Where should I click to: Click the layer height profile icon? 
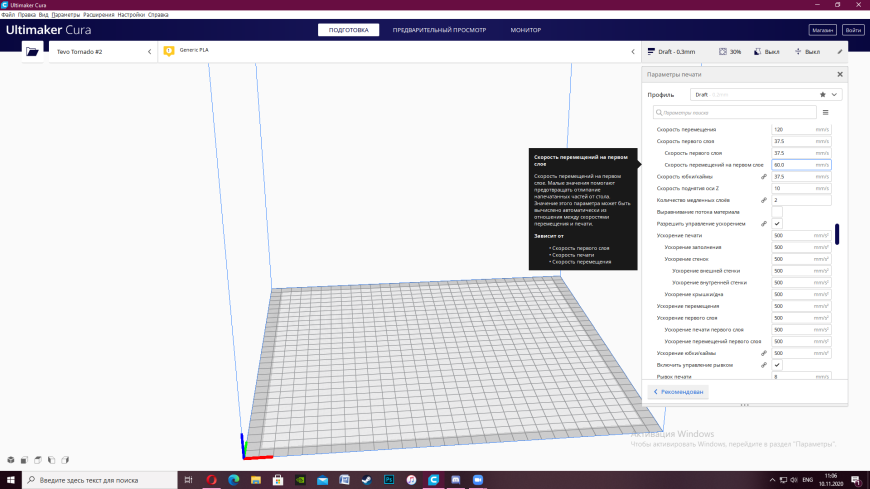pyautogui.click(x=651, y=51)
